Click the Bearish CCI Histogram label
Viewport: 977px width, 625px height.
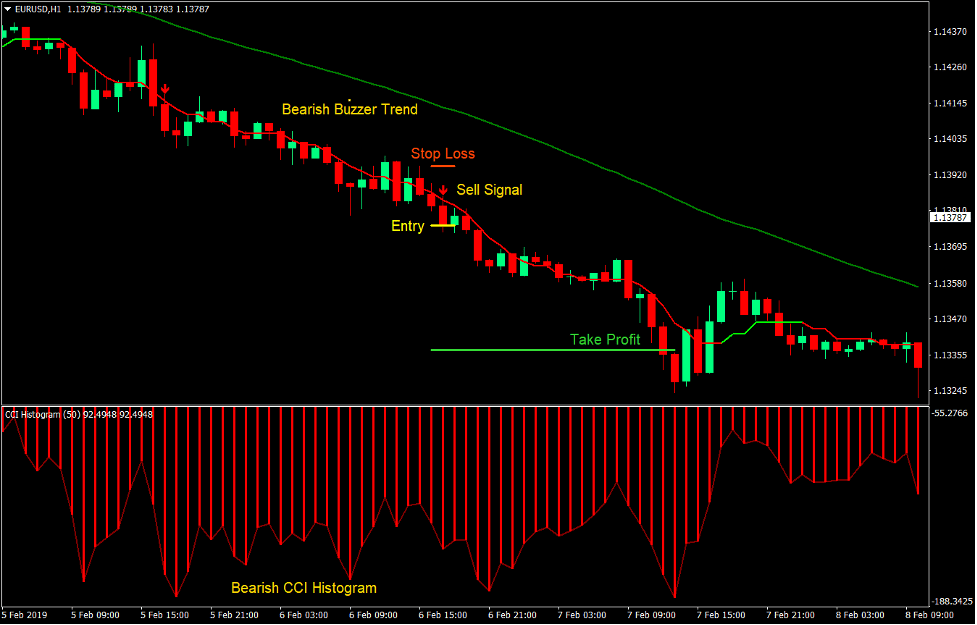point(303,588)
